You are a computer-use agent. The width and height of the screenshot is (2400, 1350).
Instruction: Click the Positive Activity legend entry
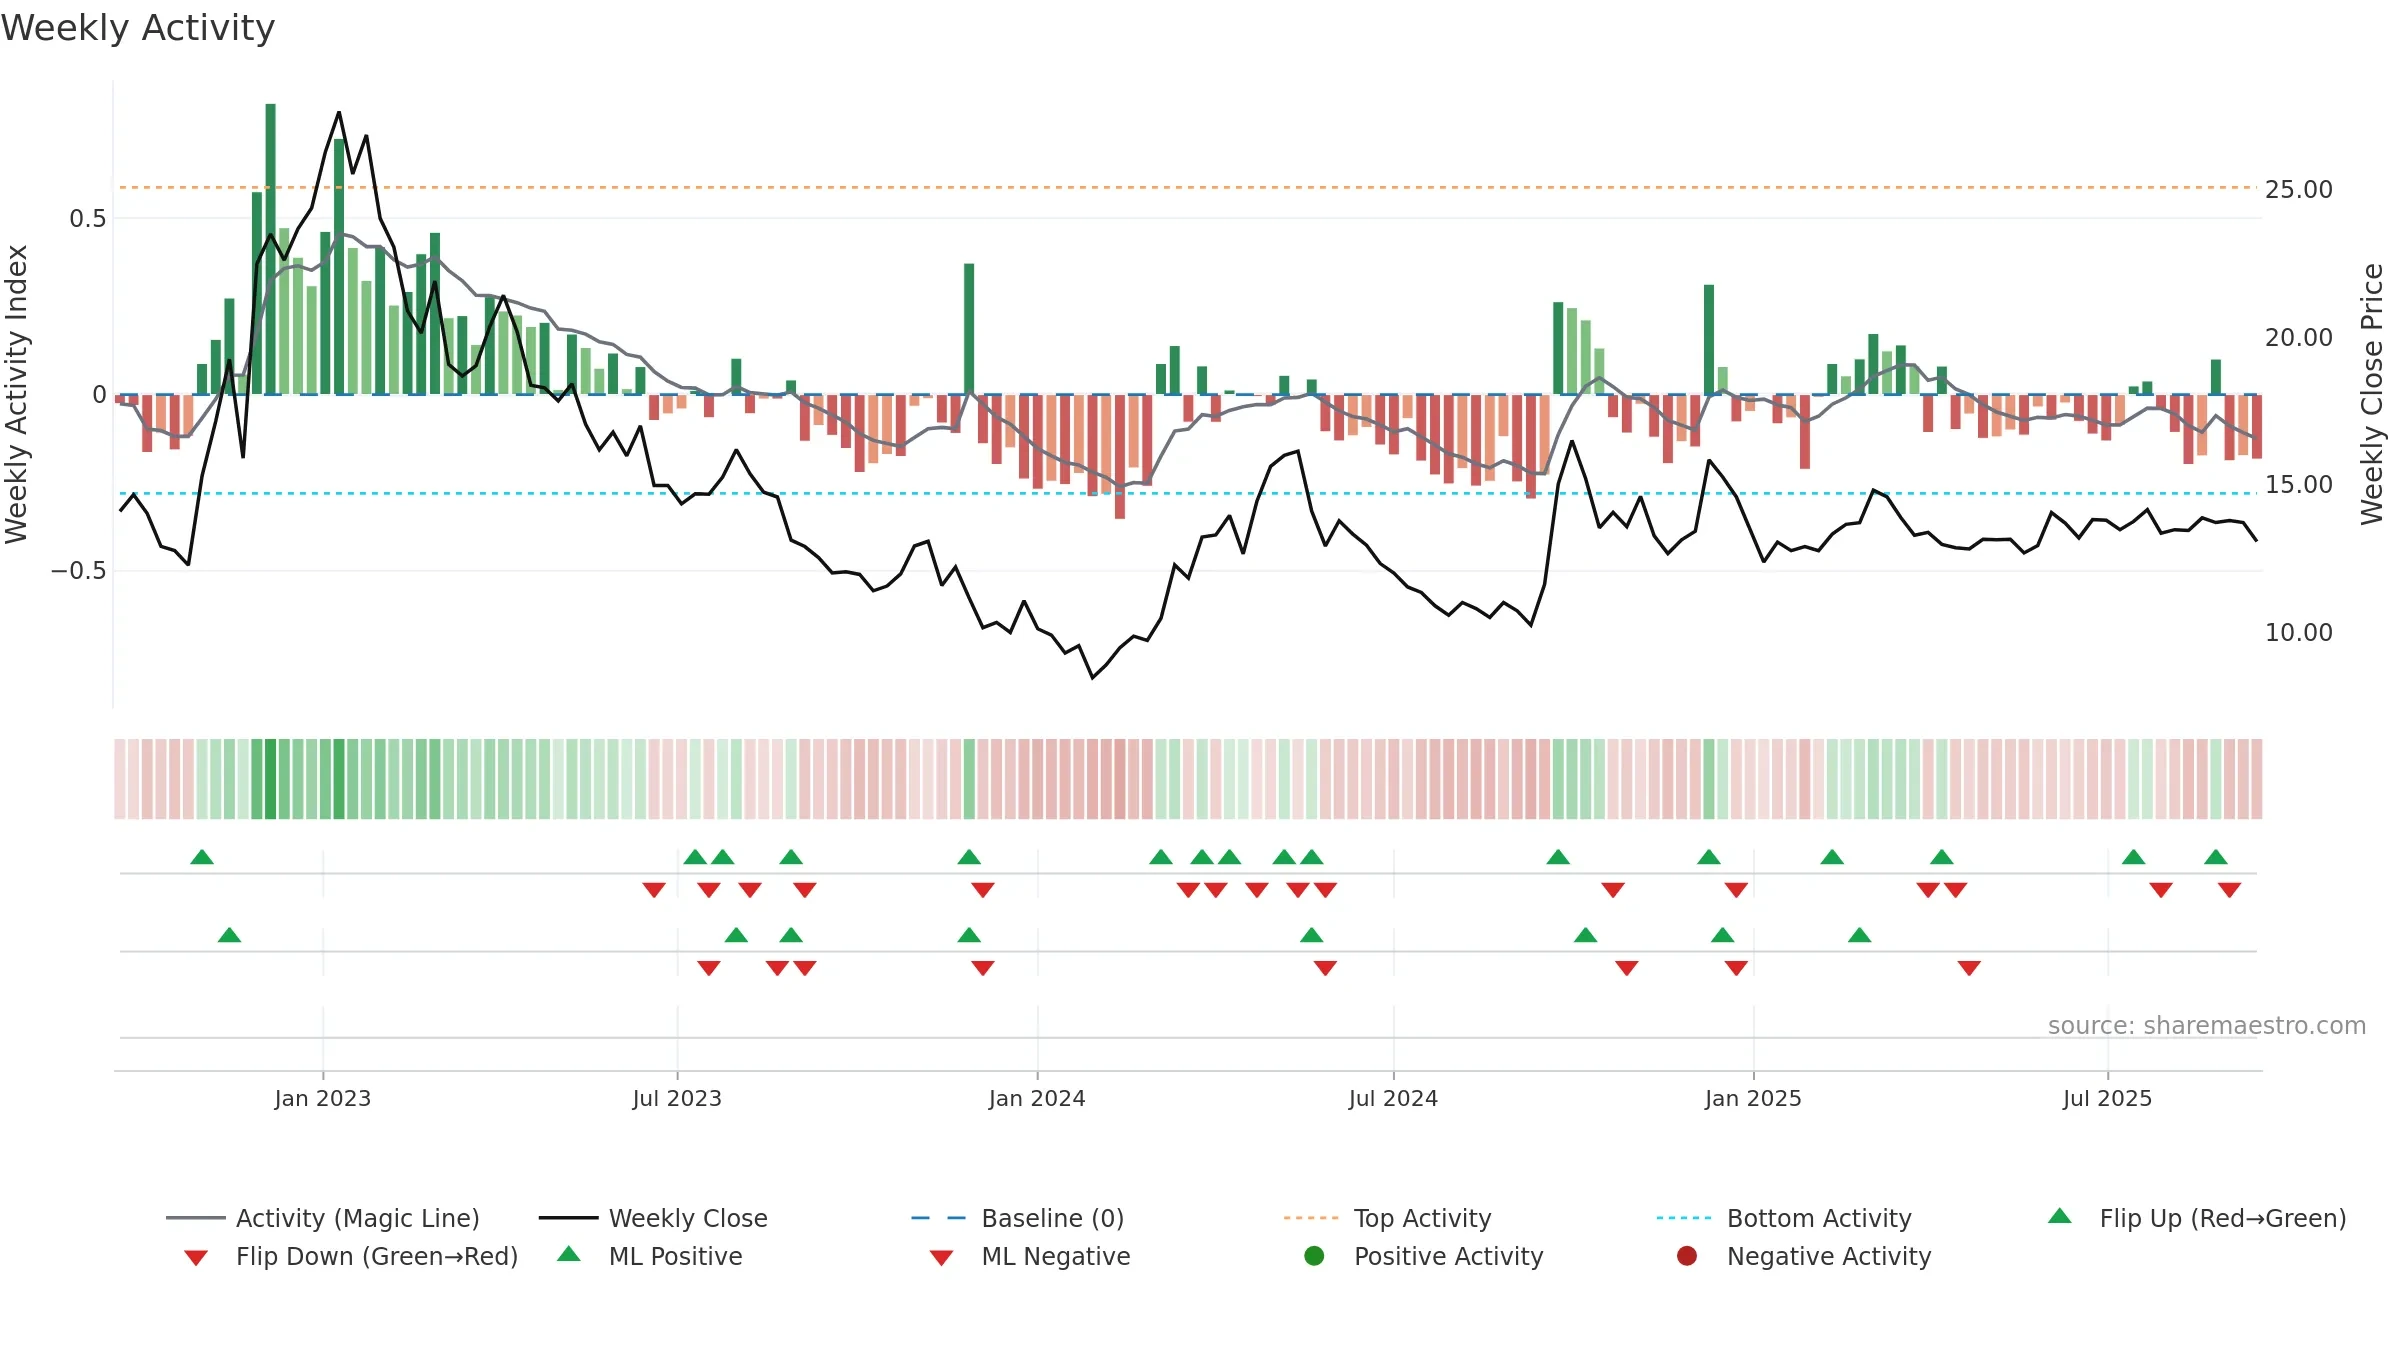pos(1424,1256)
